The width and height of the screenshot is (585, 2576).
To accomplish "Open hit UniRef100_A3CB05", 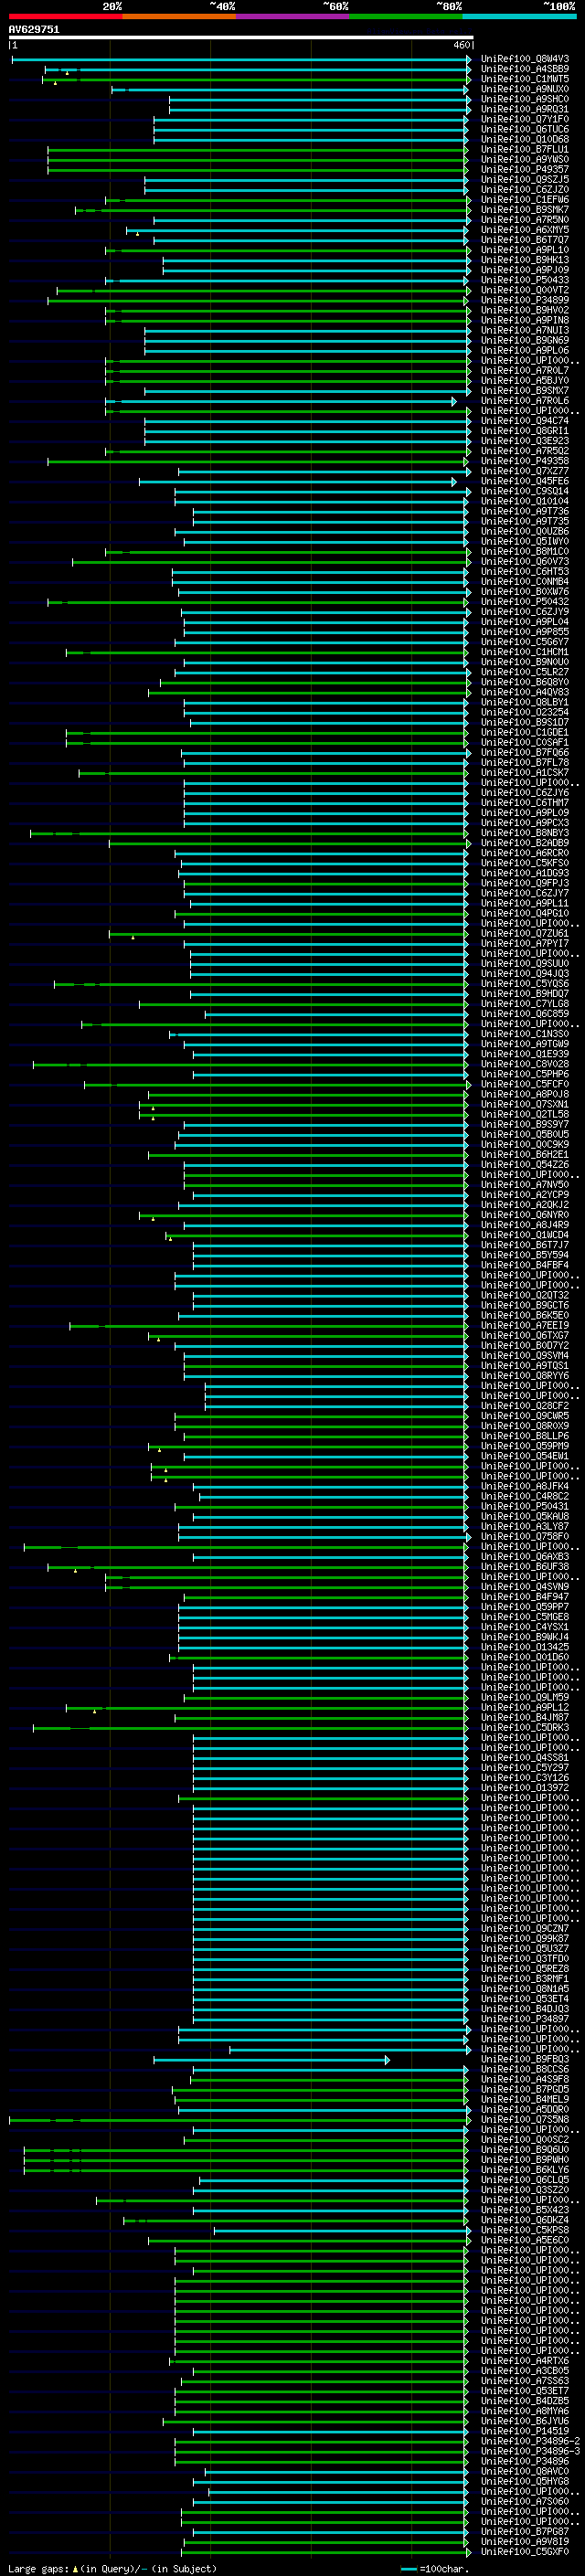I will click(x=524, y=2370).
